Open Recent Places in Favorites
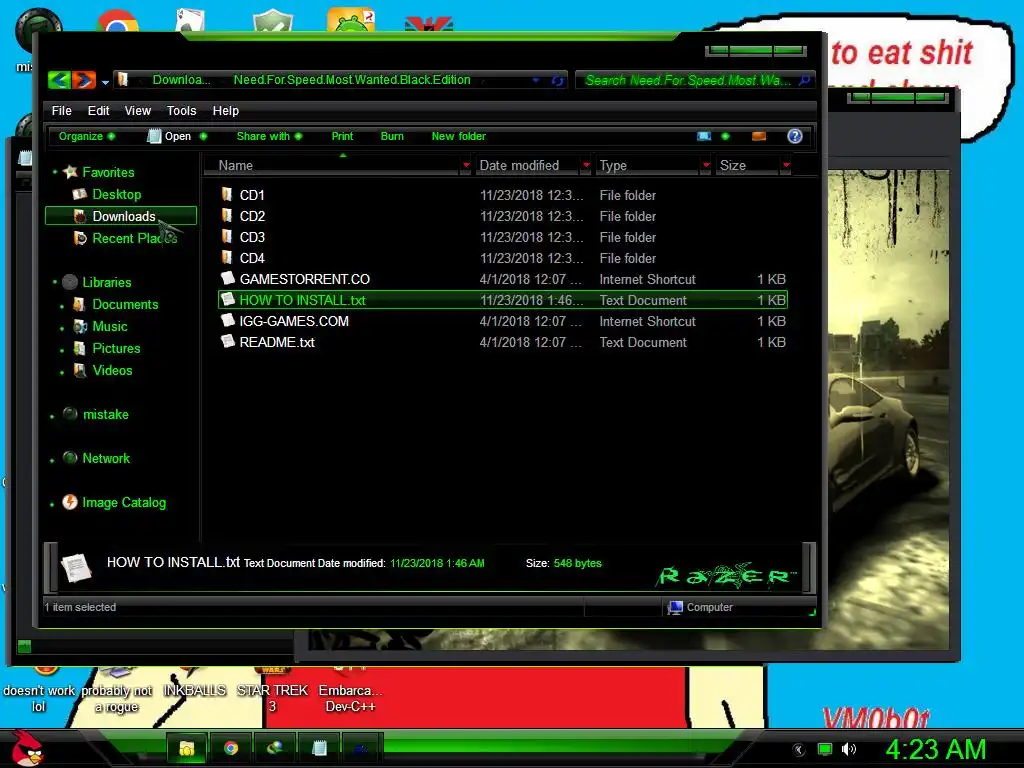 coord(135,238)
